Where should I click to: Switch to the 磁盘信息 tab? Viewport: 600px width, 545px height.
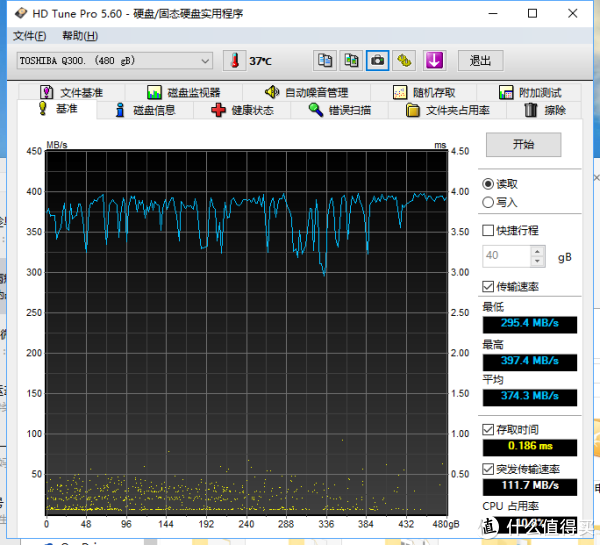(x=145, y=110)
